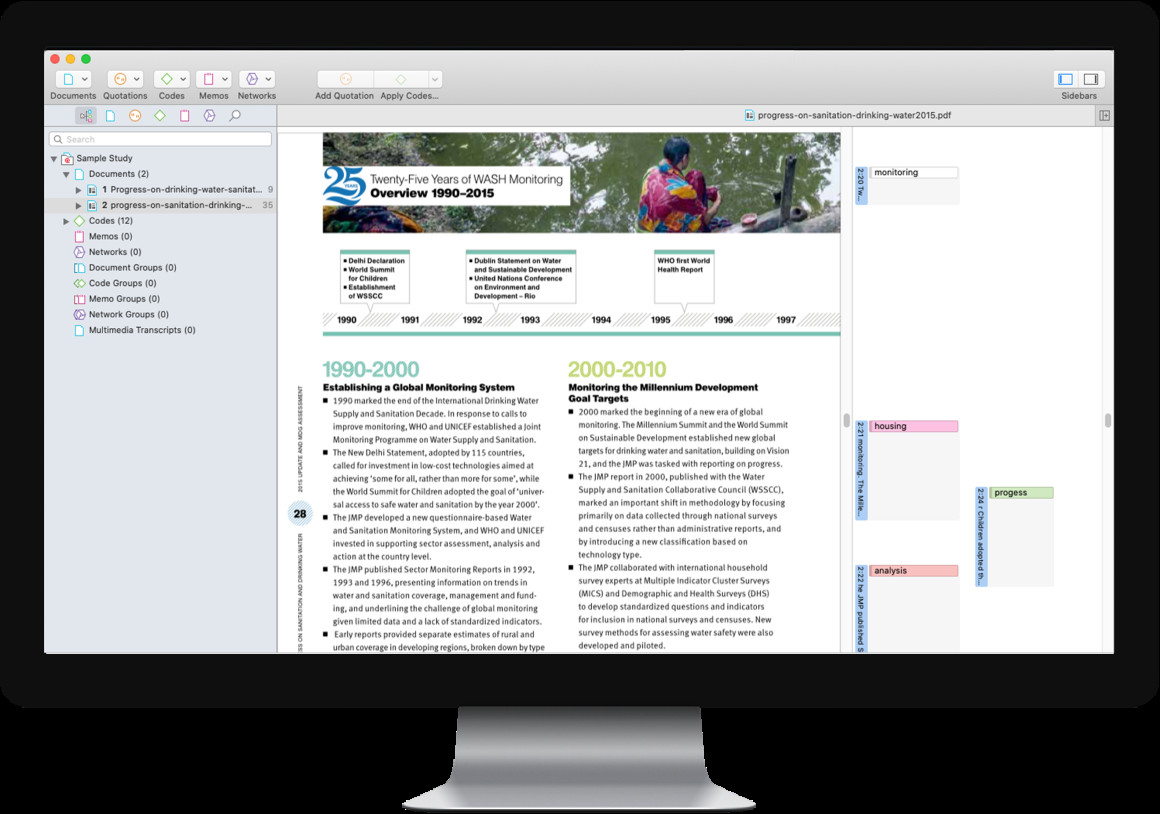Toggle the right sidebar button

(1090, 79)
